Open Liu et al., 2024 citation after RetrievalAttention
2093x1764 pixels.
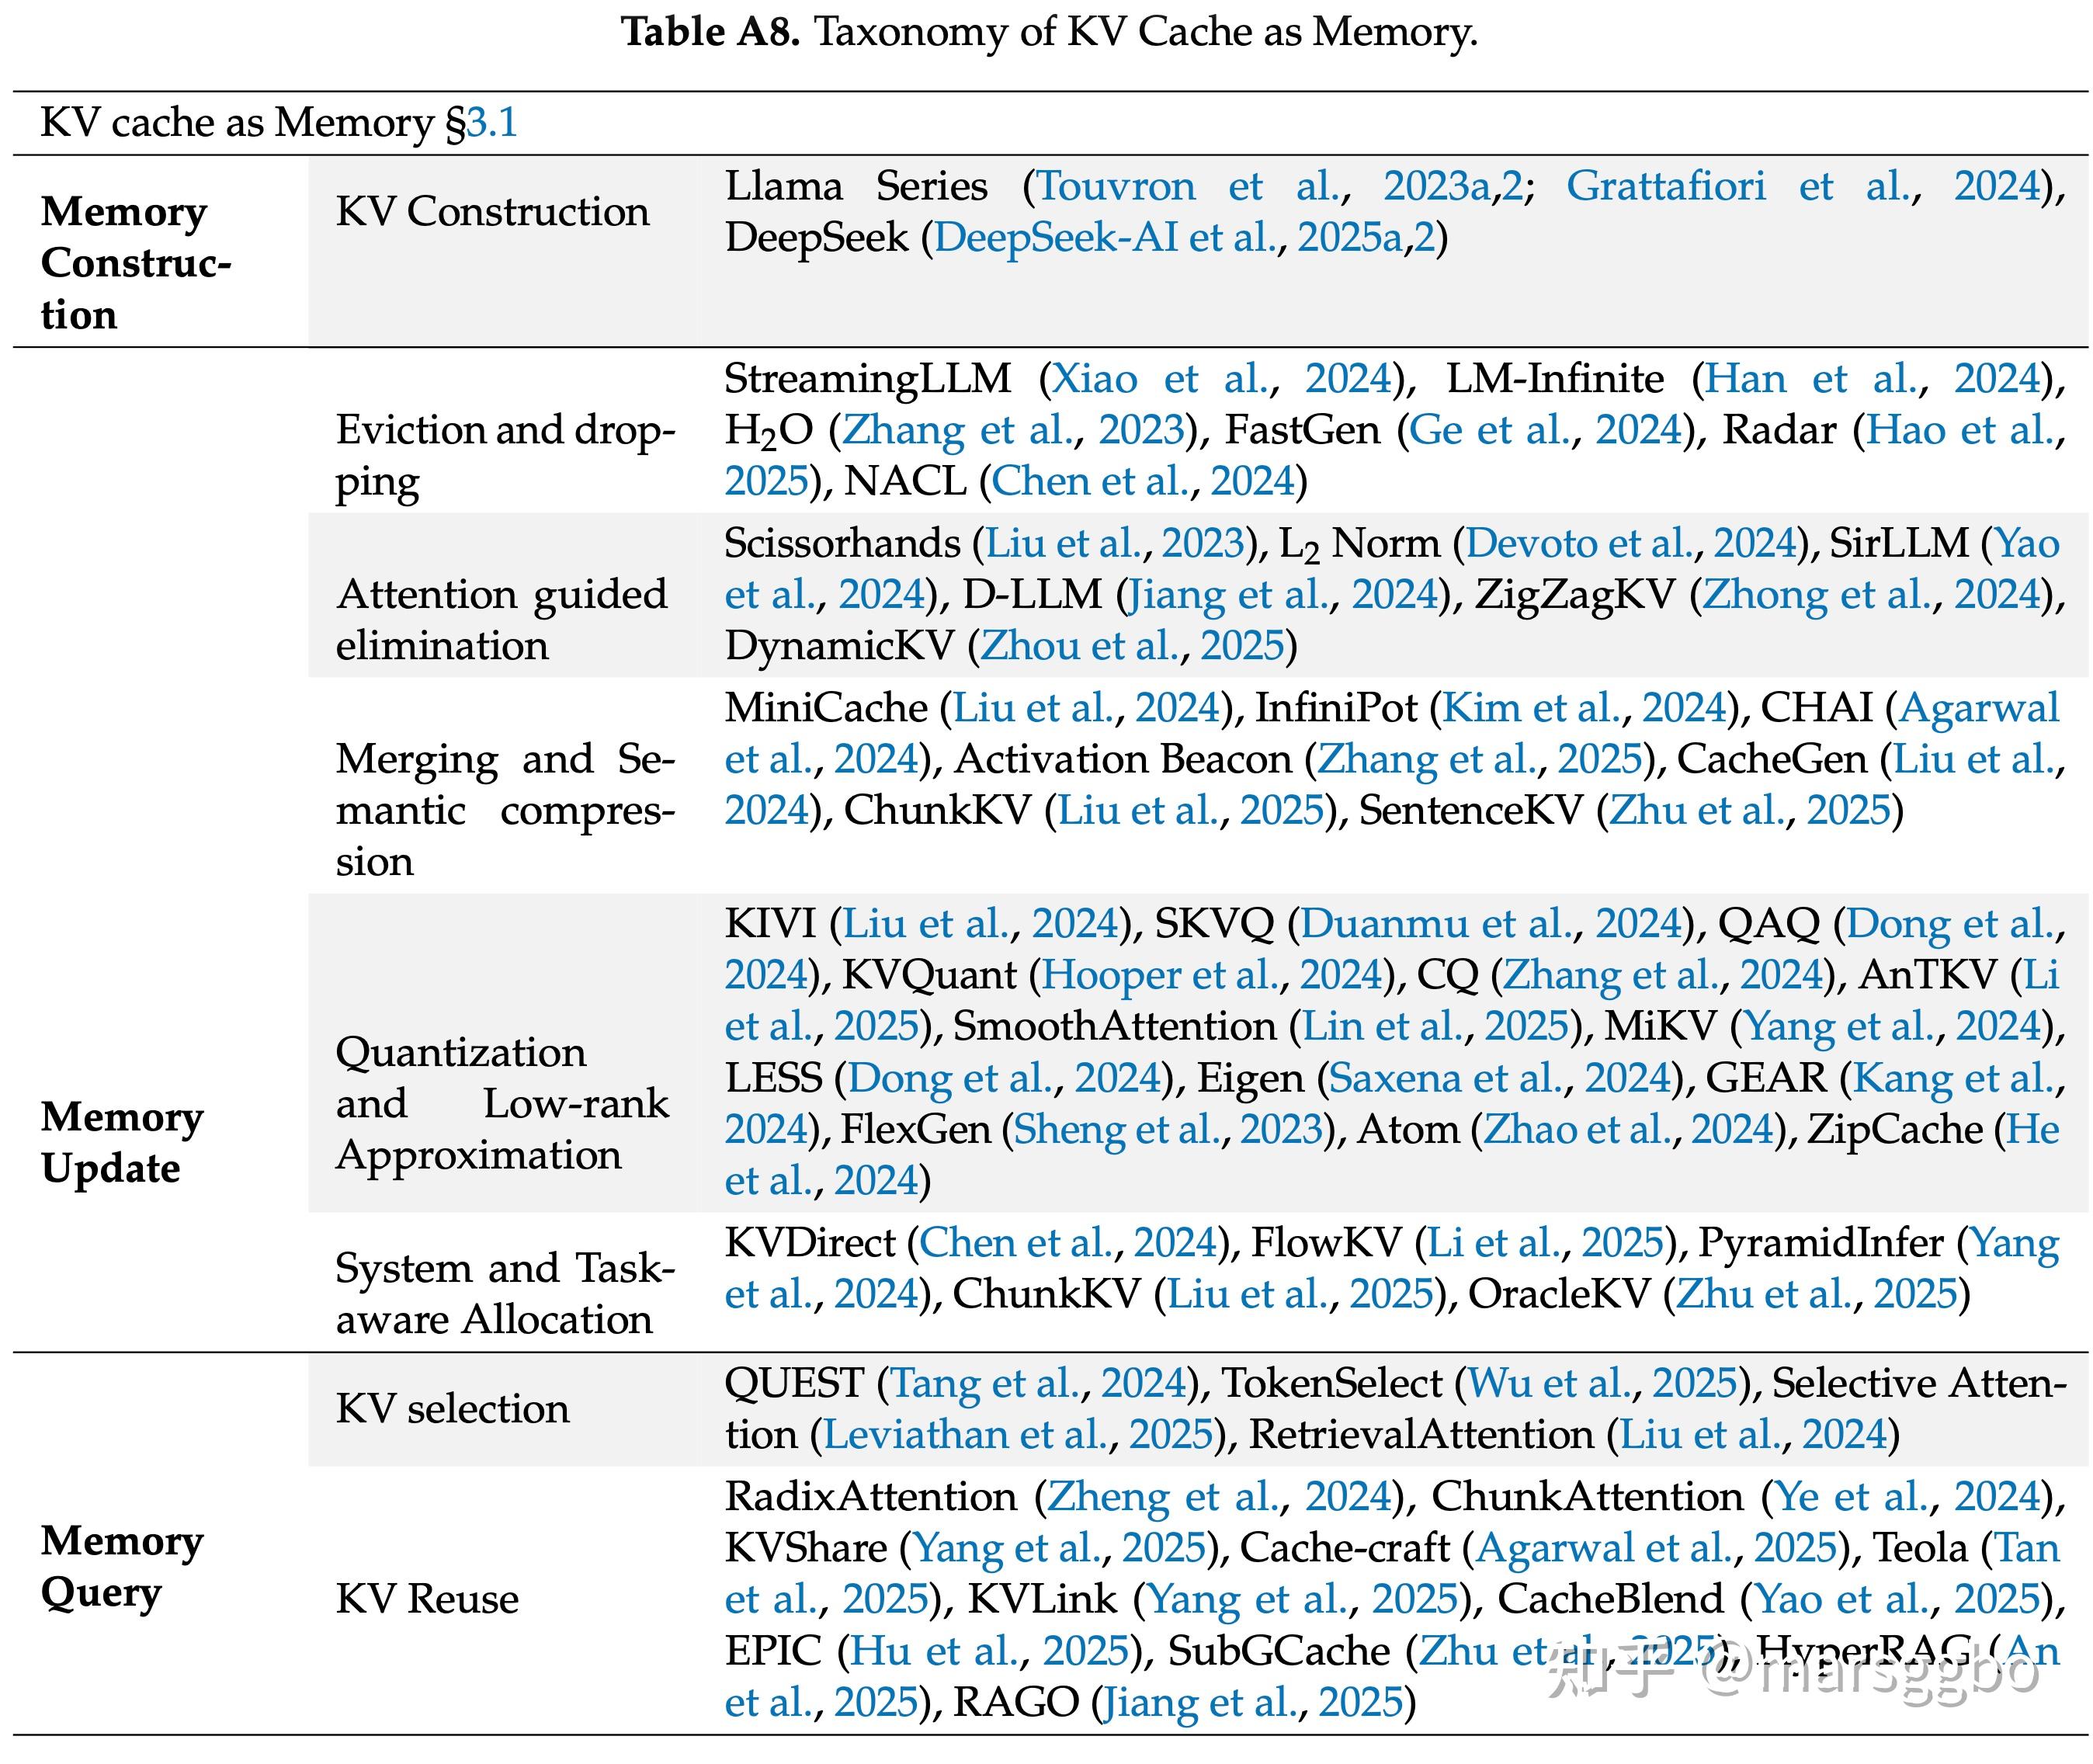point(1752,1436)
